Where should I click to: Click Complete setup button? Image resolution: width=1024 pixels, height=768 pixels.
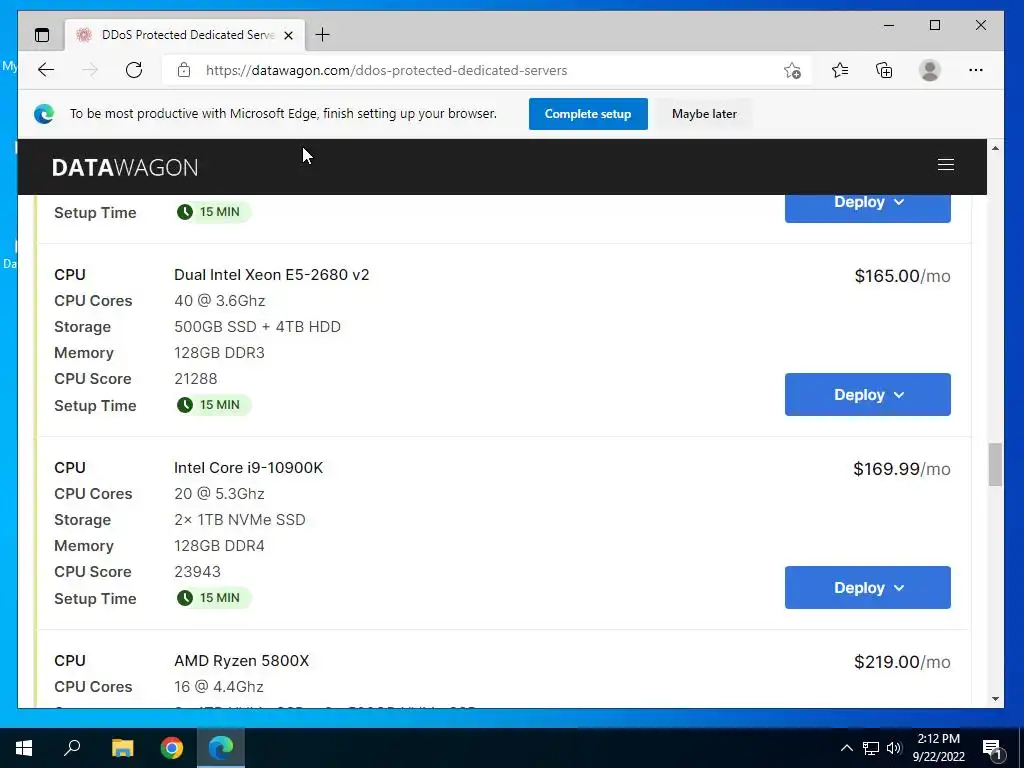(x=588, y=114)
